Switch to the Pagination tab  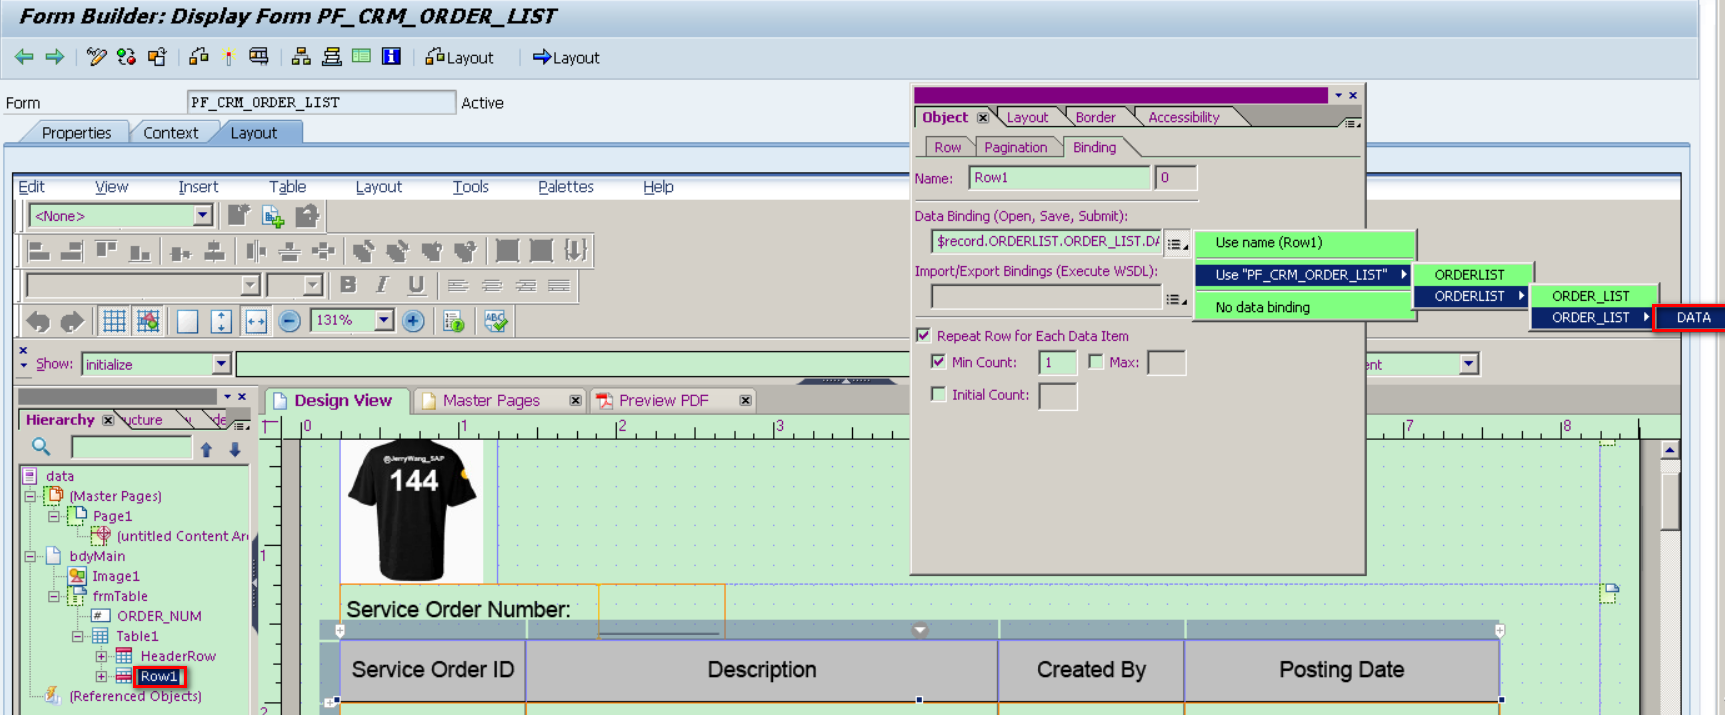1015,147
